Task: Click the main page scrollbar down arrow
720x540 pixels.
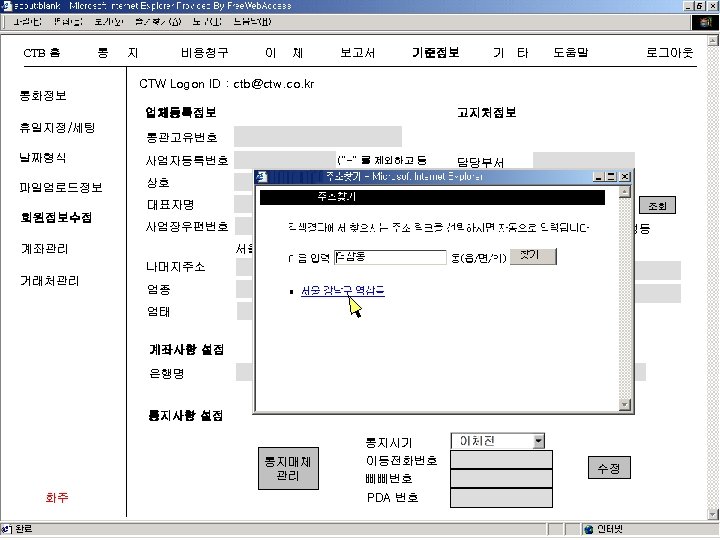Action: tap(713, 514)
